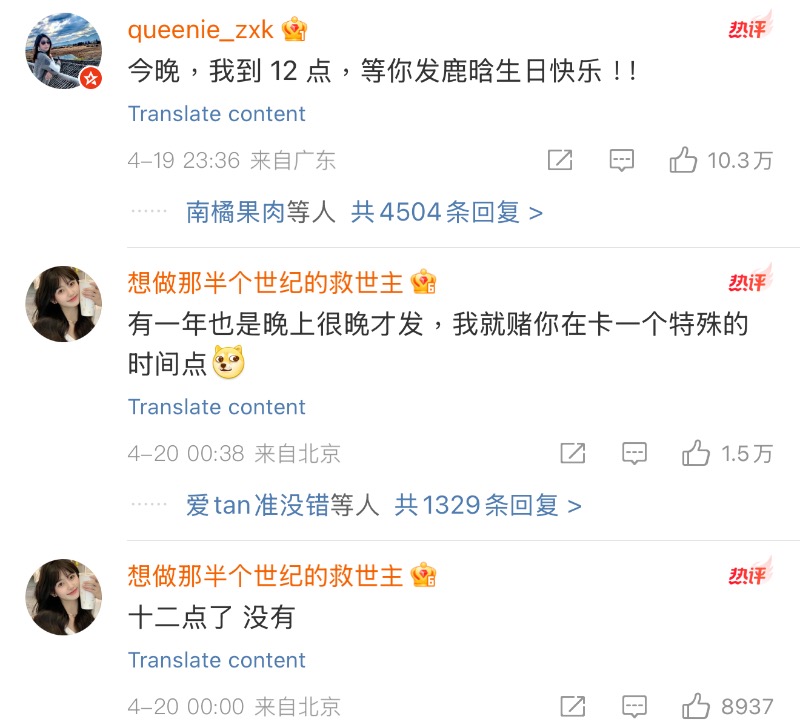Open queenie_zxk's profile via username
The width and height of the screenshot is (800, 722).
click(200, 30)
